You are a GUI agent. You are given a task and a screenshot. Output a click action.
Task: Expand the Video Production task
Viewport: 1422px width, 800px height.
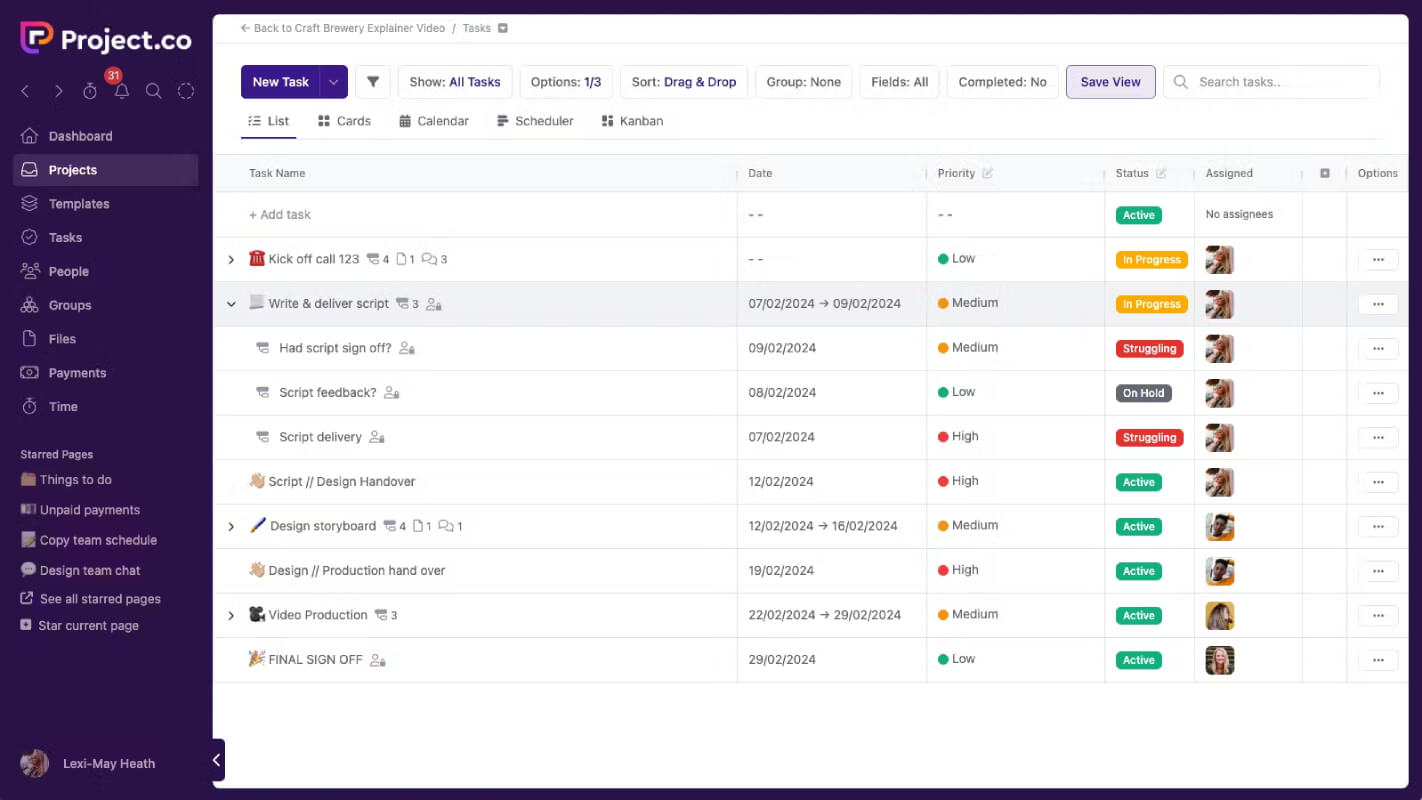[231, 616]
